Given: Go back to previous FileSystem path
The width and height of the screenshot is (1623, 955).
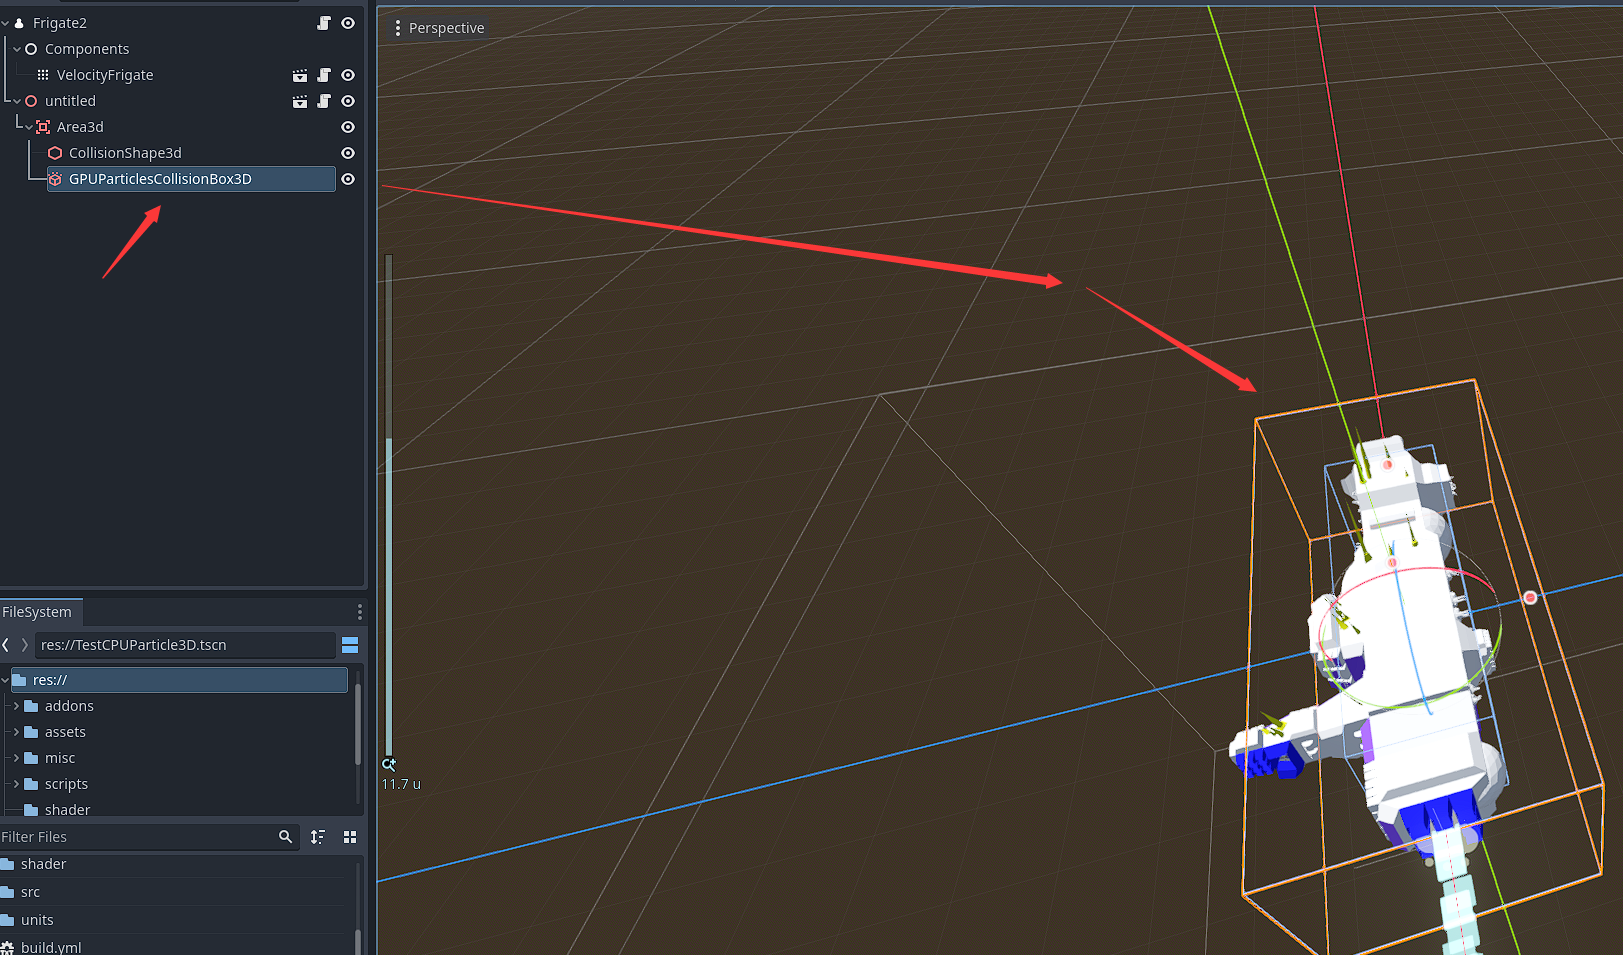Looking at the screenshot, I should [6, 645].
